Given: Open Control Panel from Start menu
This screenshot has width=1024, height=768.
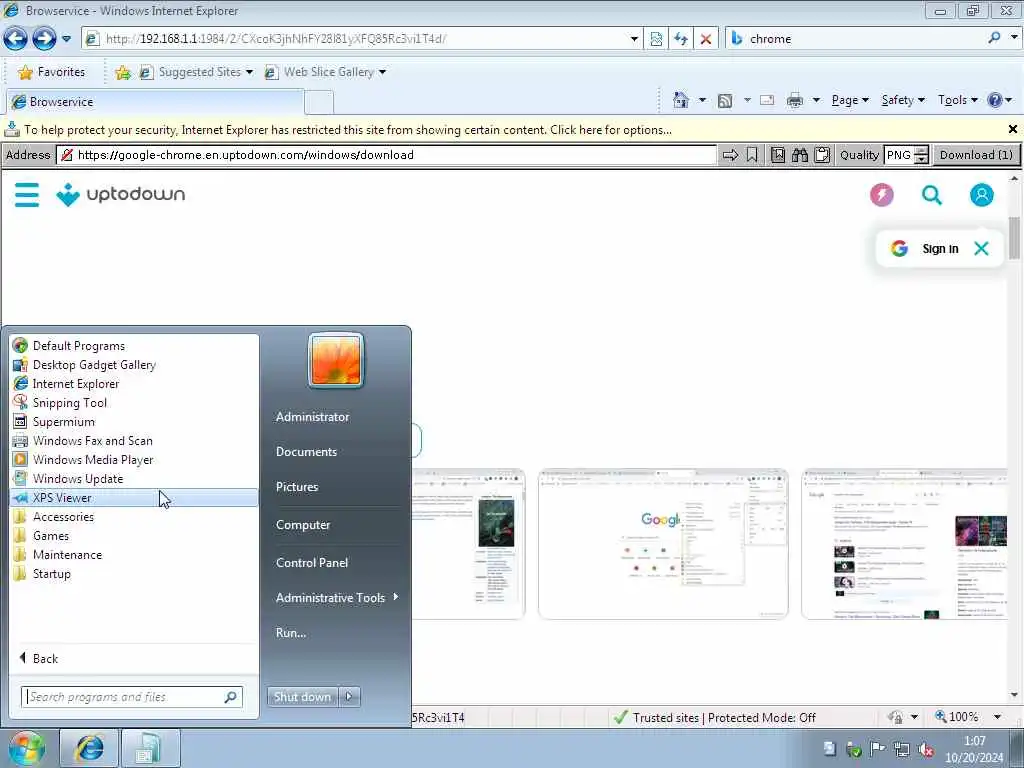Looking at the screenshot, I should click(x=312, y=562).
